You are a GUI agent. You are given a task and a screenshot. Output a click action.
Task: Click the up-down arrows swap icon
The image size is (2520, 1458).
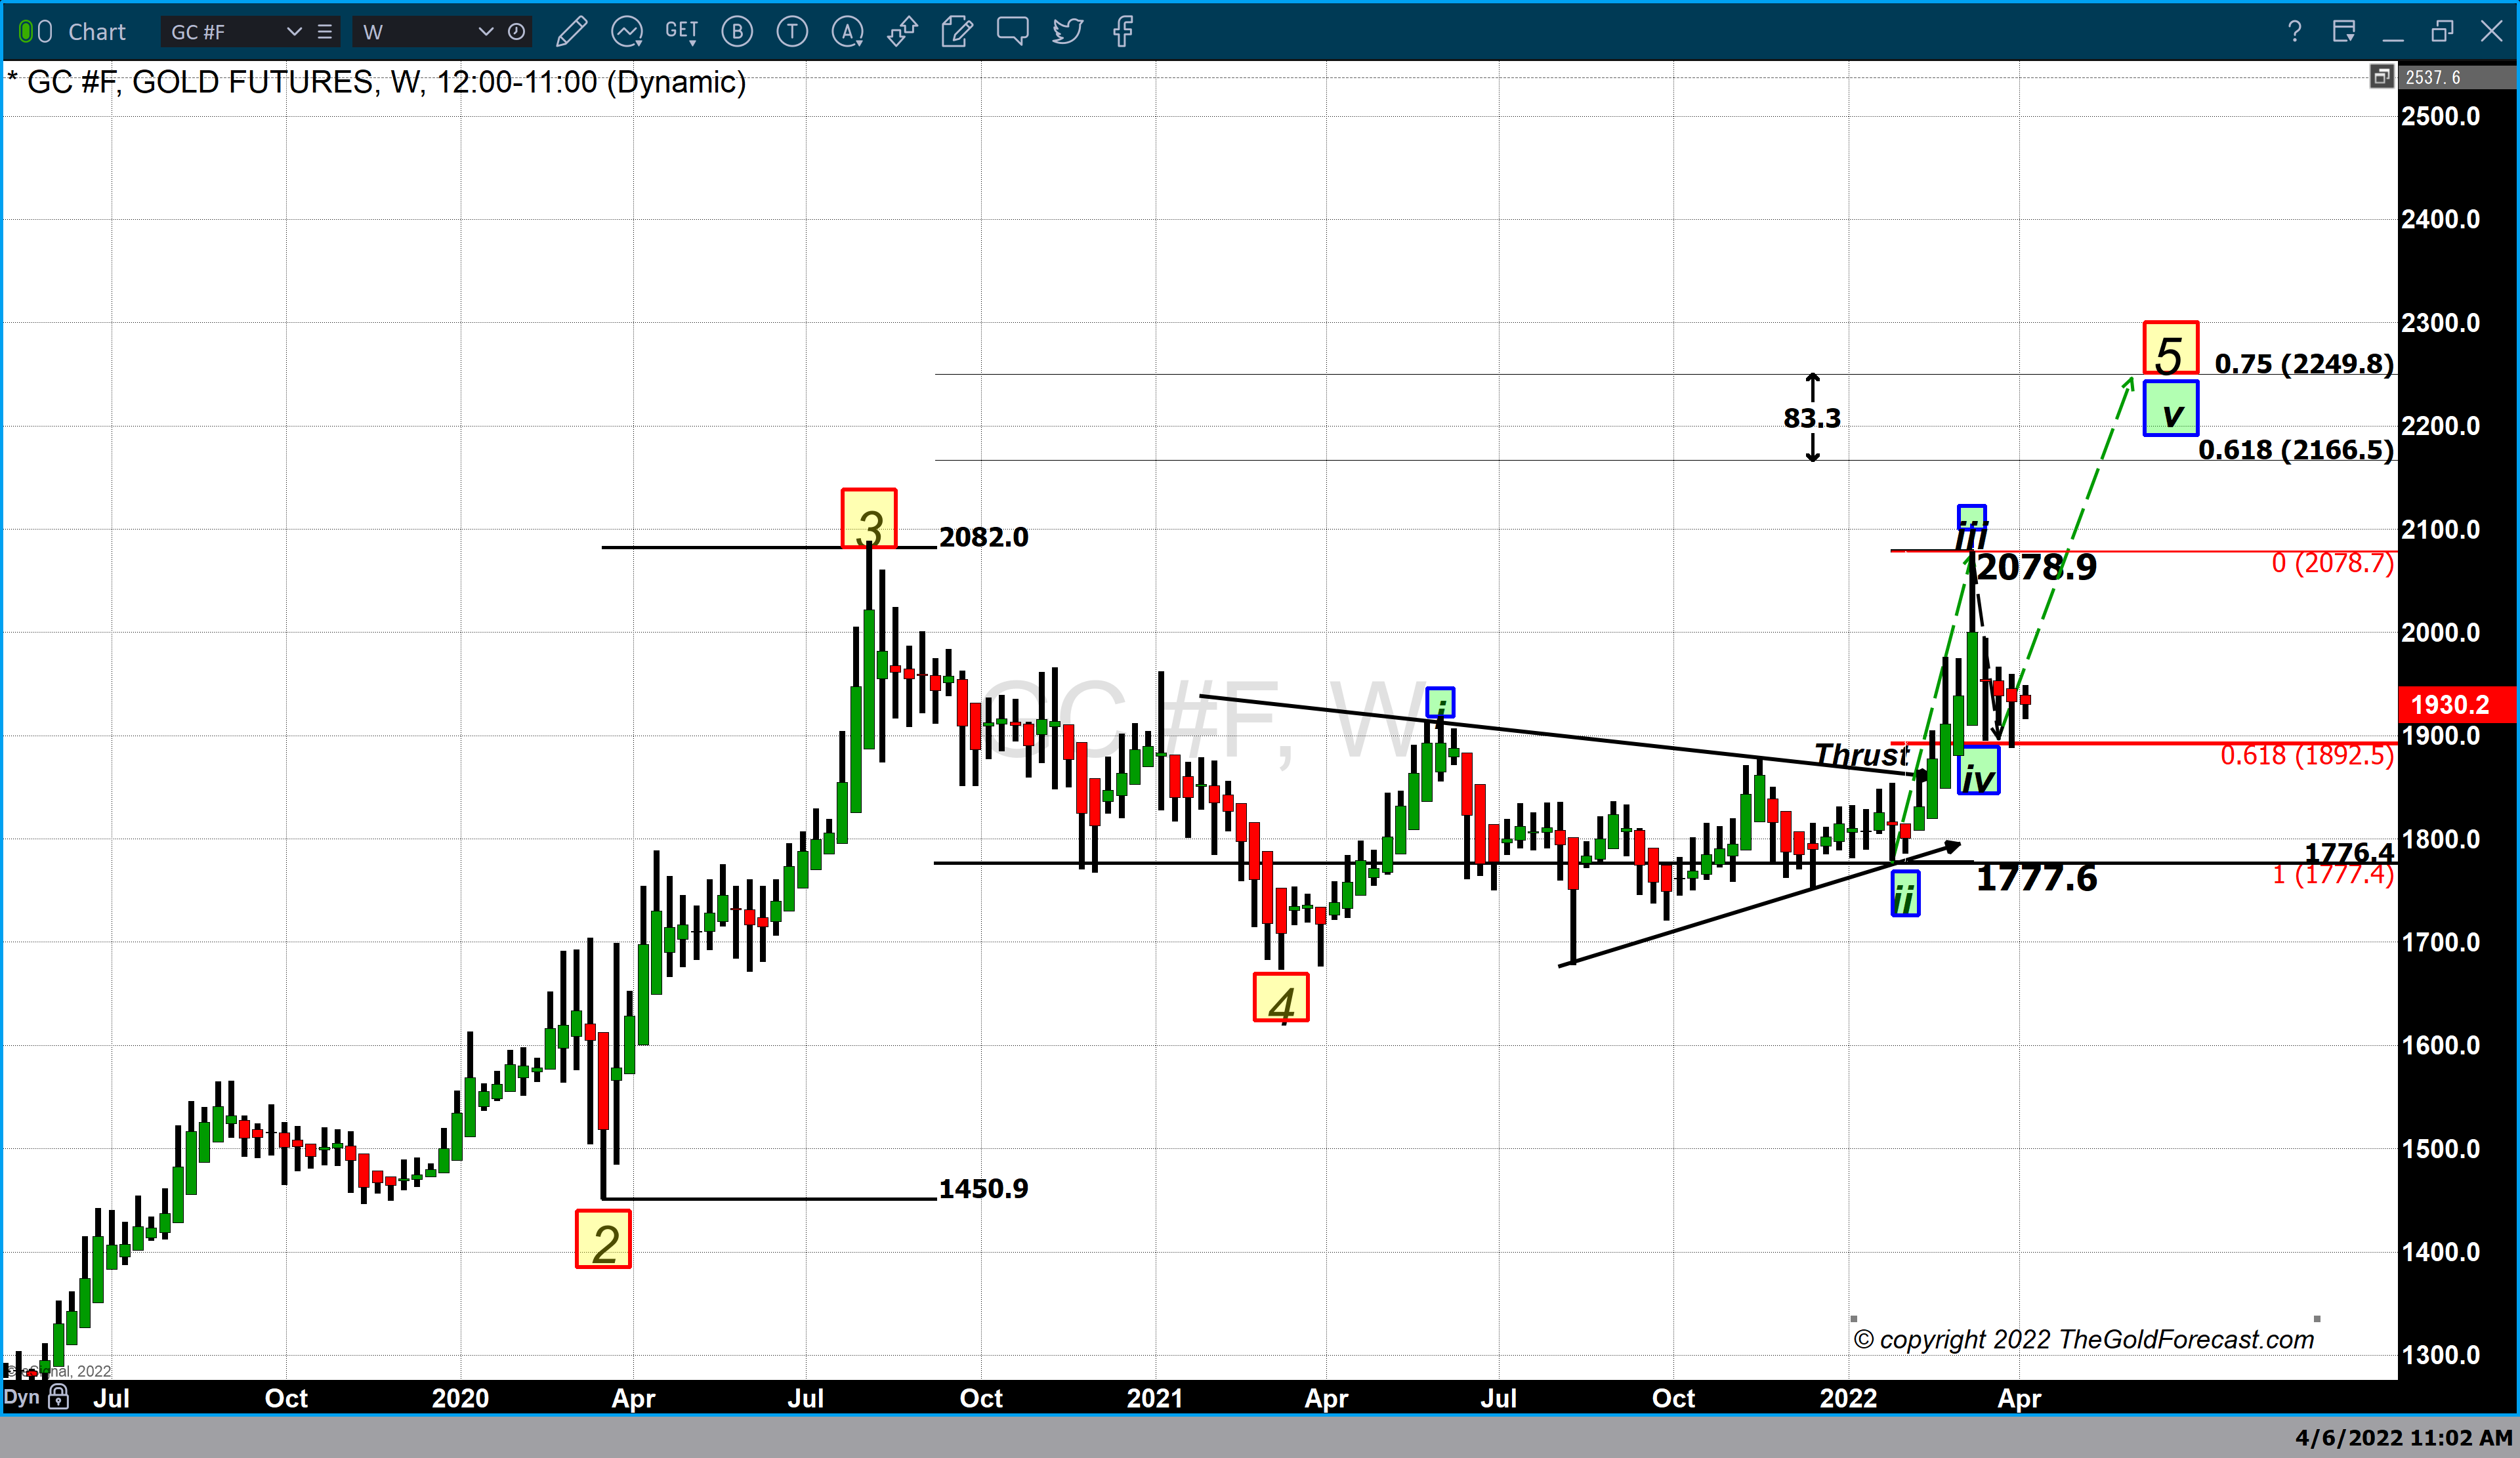coord(902,32)
